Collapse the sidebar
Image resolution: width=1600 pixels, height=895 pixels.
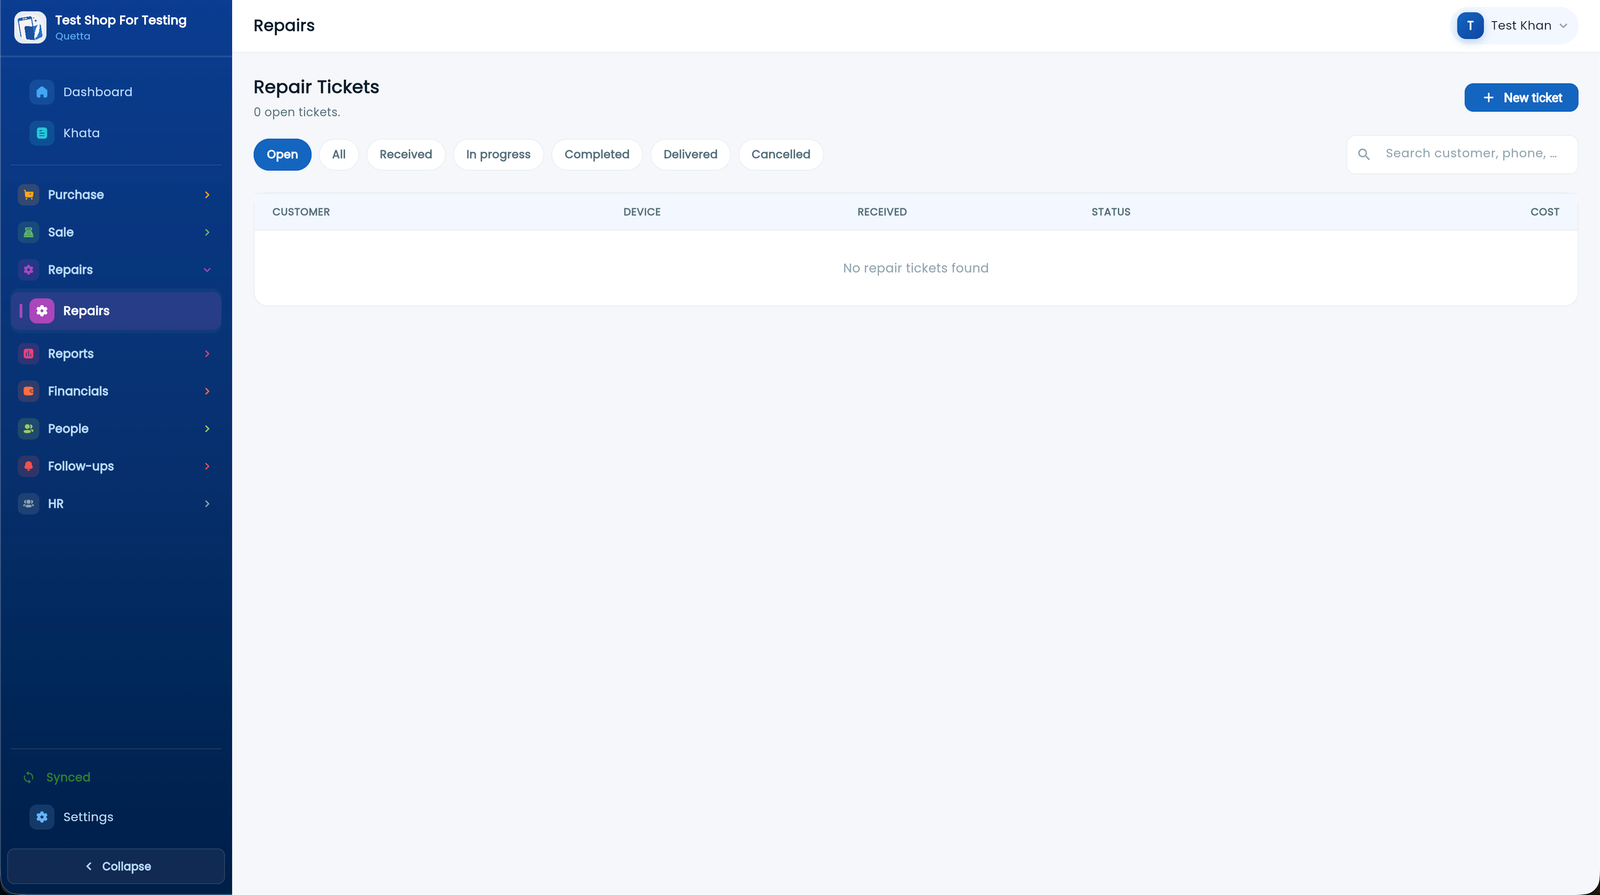pos(116,866)
